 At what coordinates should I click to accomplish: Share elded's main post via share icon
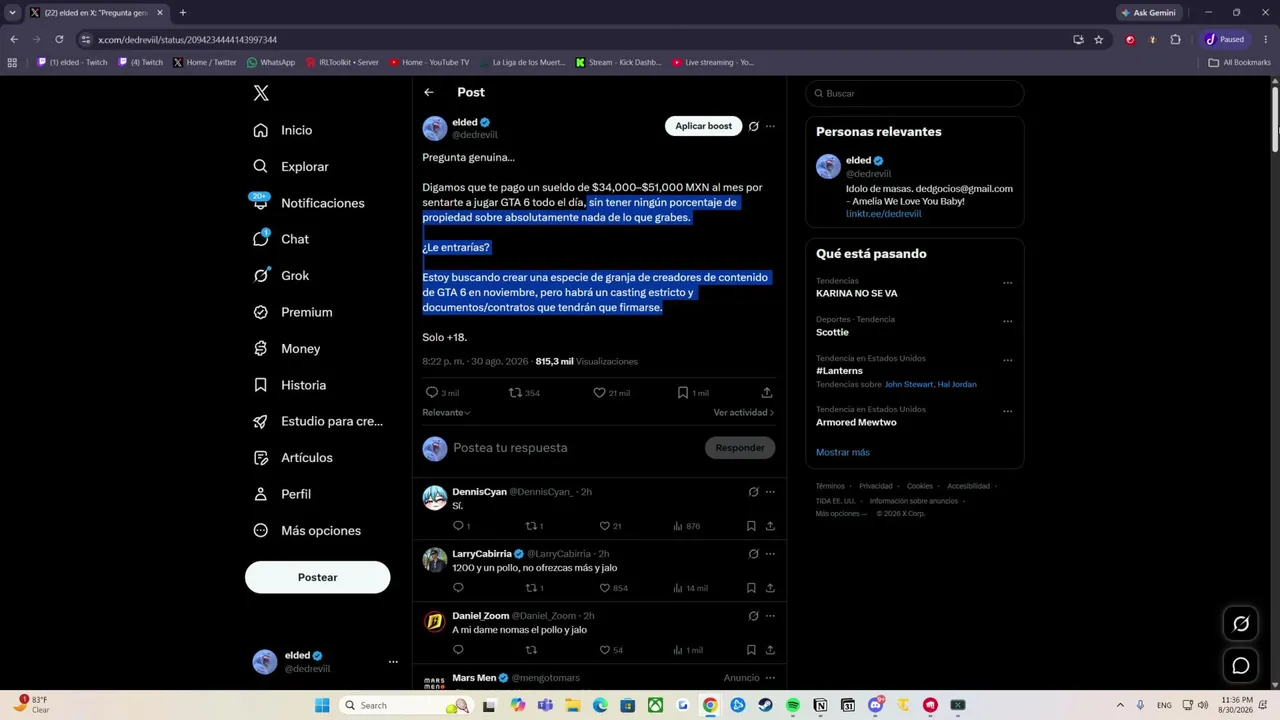[767, 393]
